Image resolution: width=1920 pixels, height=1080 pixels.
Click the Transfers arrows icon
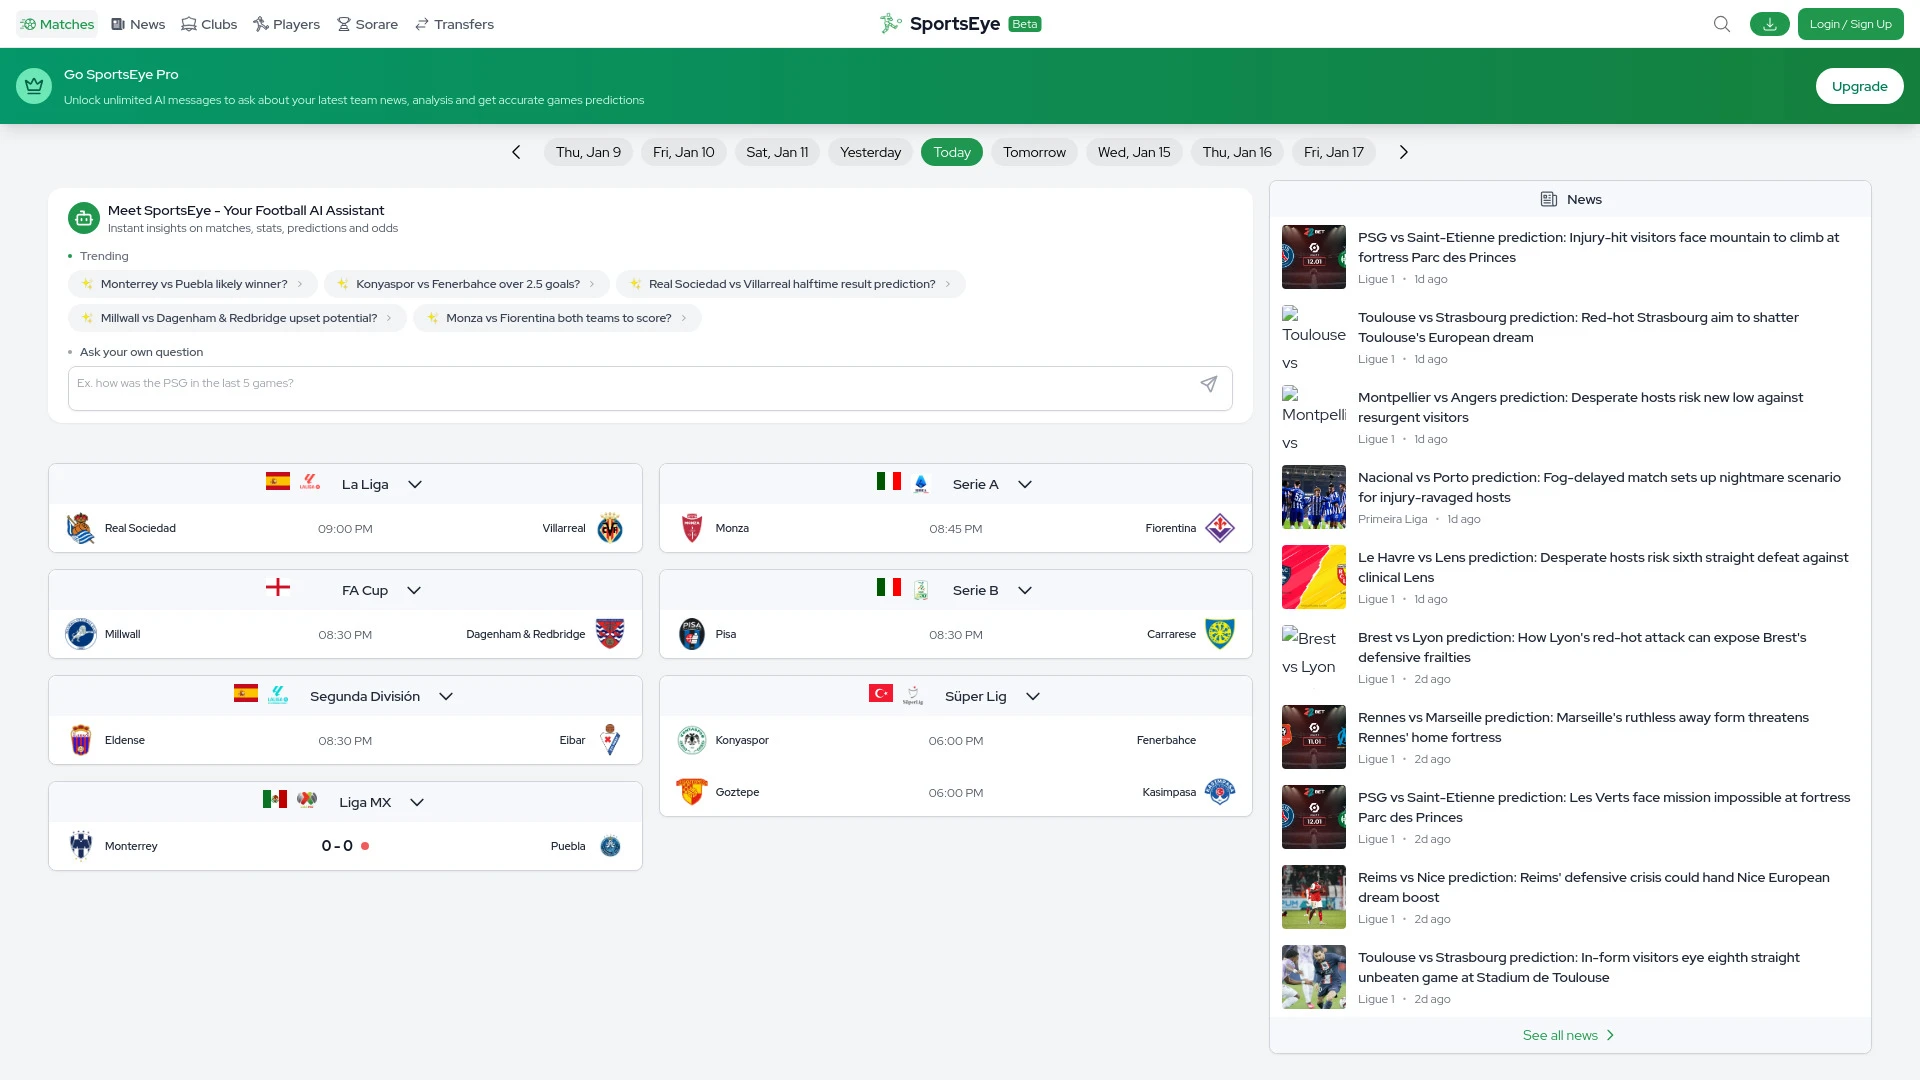pos(419,23)
